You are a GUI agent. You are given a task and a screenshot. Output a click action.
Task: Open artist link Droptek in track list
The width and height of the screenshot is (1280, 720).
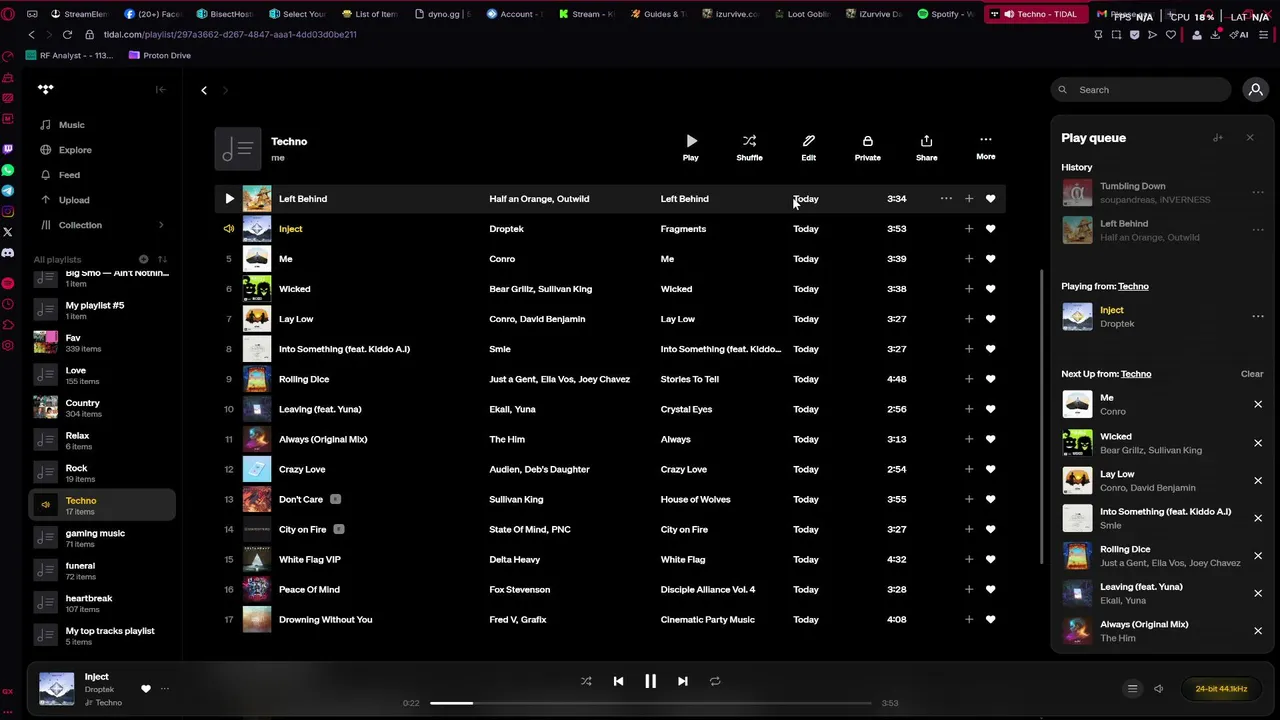click(x=506, y=229)
